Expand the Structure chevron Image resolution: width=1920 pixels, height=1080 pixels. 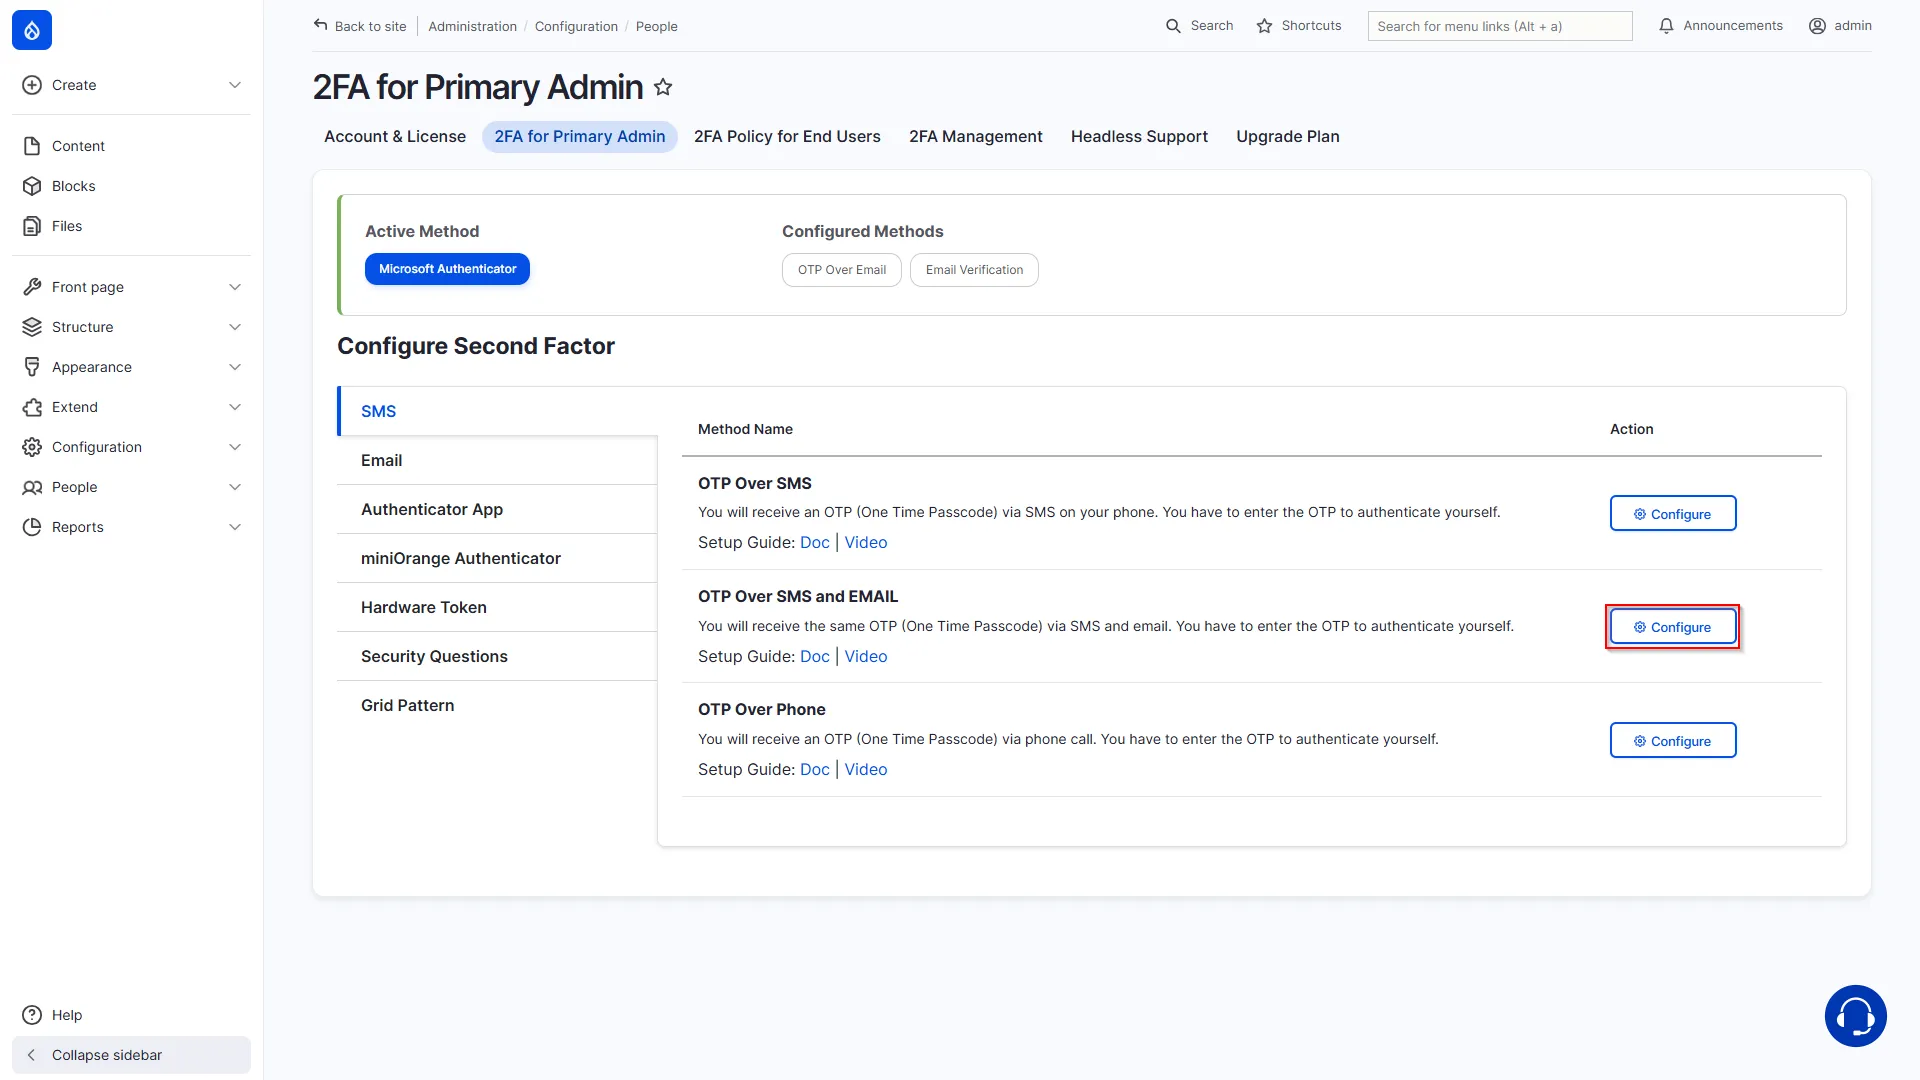click(x=235, y=327)
